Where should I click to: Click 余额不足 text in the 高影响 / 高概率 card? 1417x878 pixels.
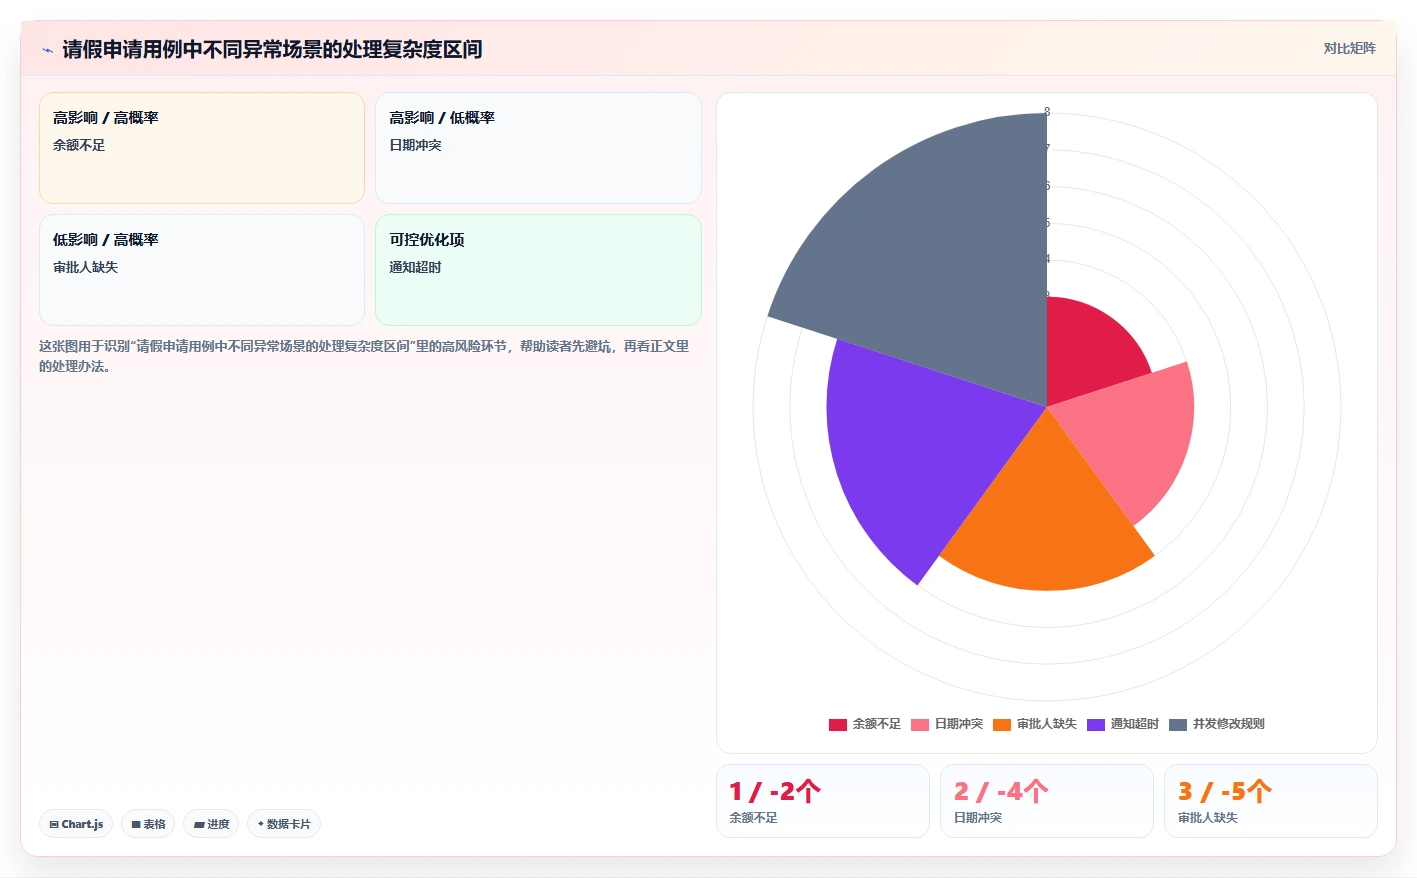[79, 145]
